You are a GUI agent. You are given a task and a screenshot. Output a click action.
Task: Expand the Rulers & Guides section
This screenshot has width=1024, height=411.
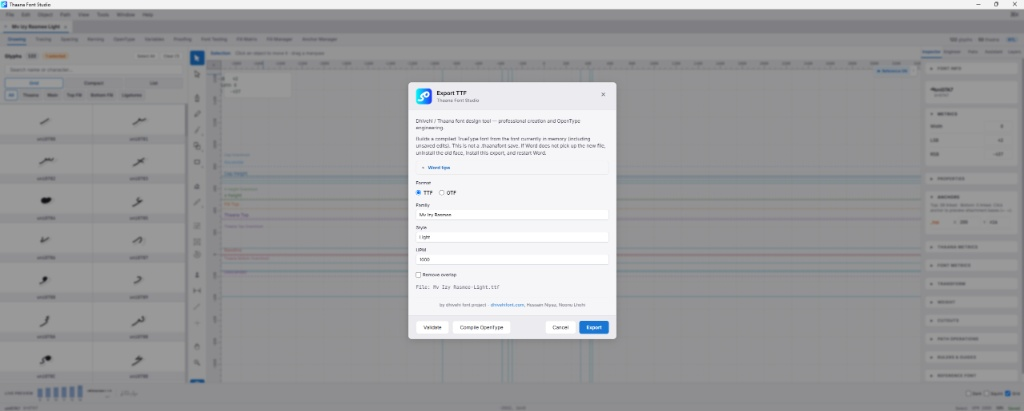[x=972, y=357]
